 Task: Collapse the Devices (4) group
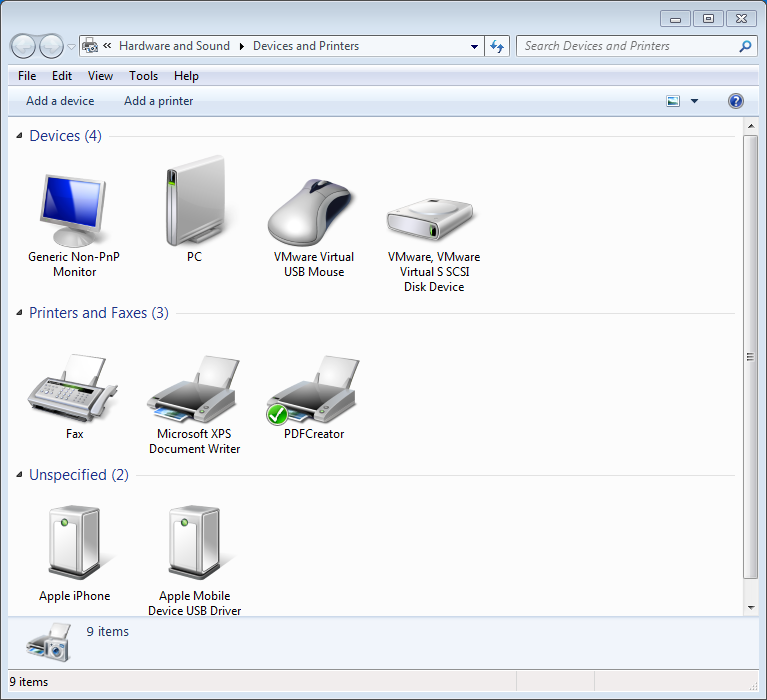19,135
